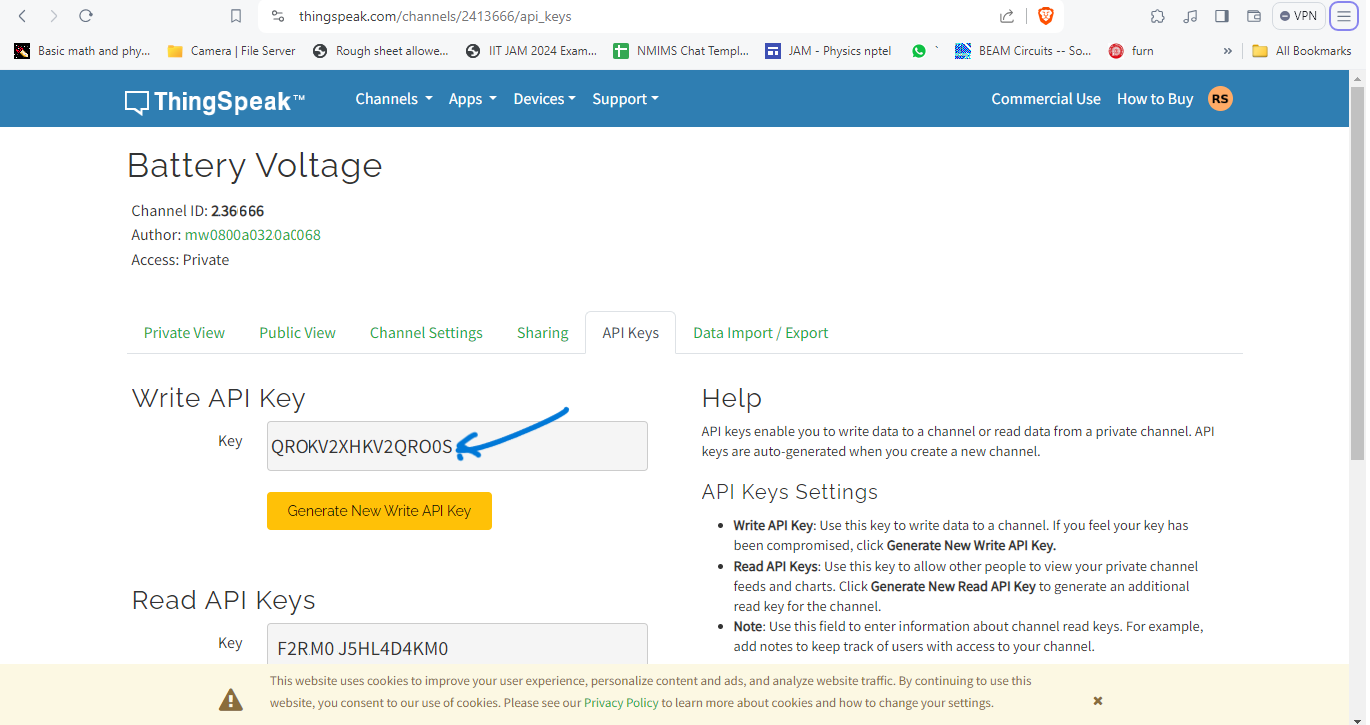Screen dimensions: 1370x725
Task: Toggle the browser sidebar panel icon
Action: click(x=1222, y=16)
